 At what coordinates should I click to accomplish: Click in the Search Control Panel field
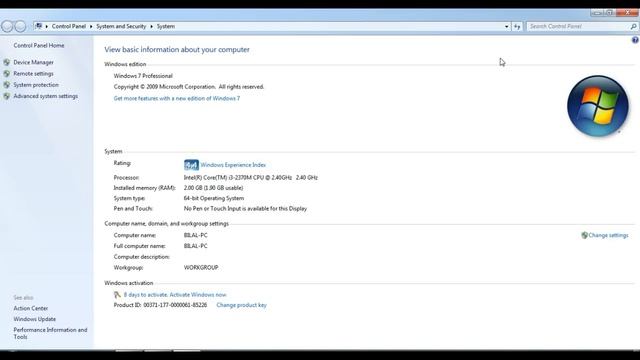[578, 27]
